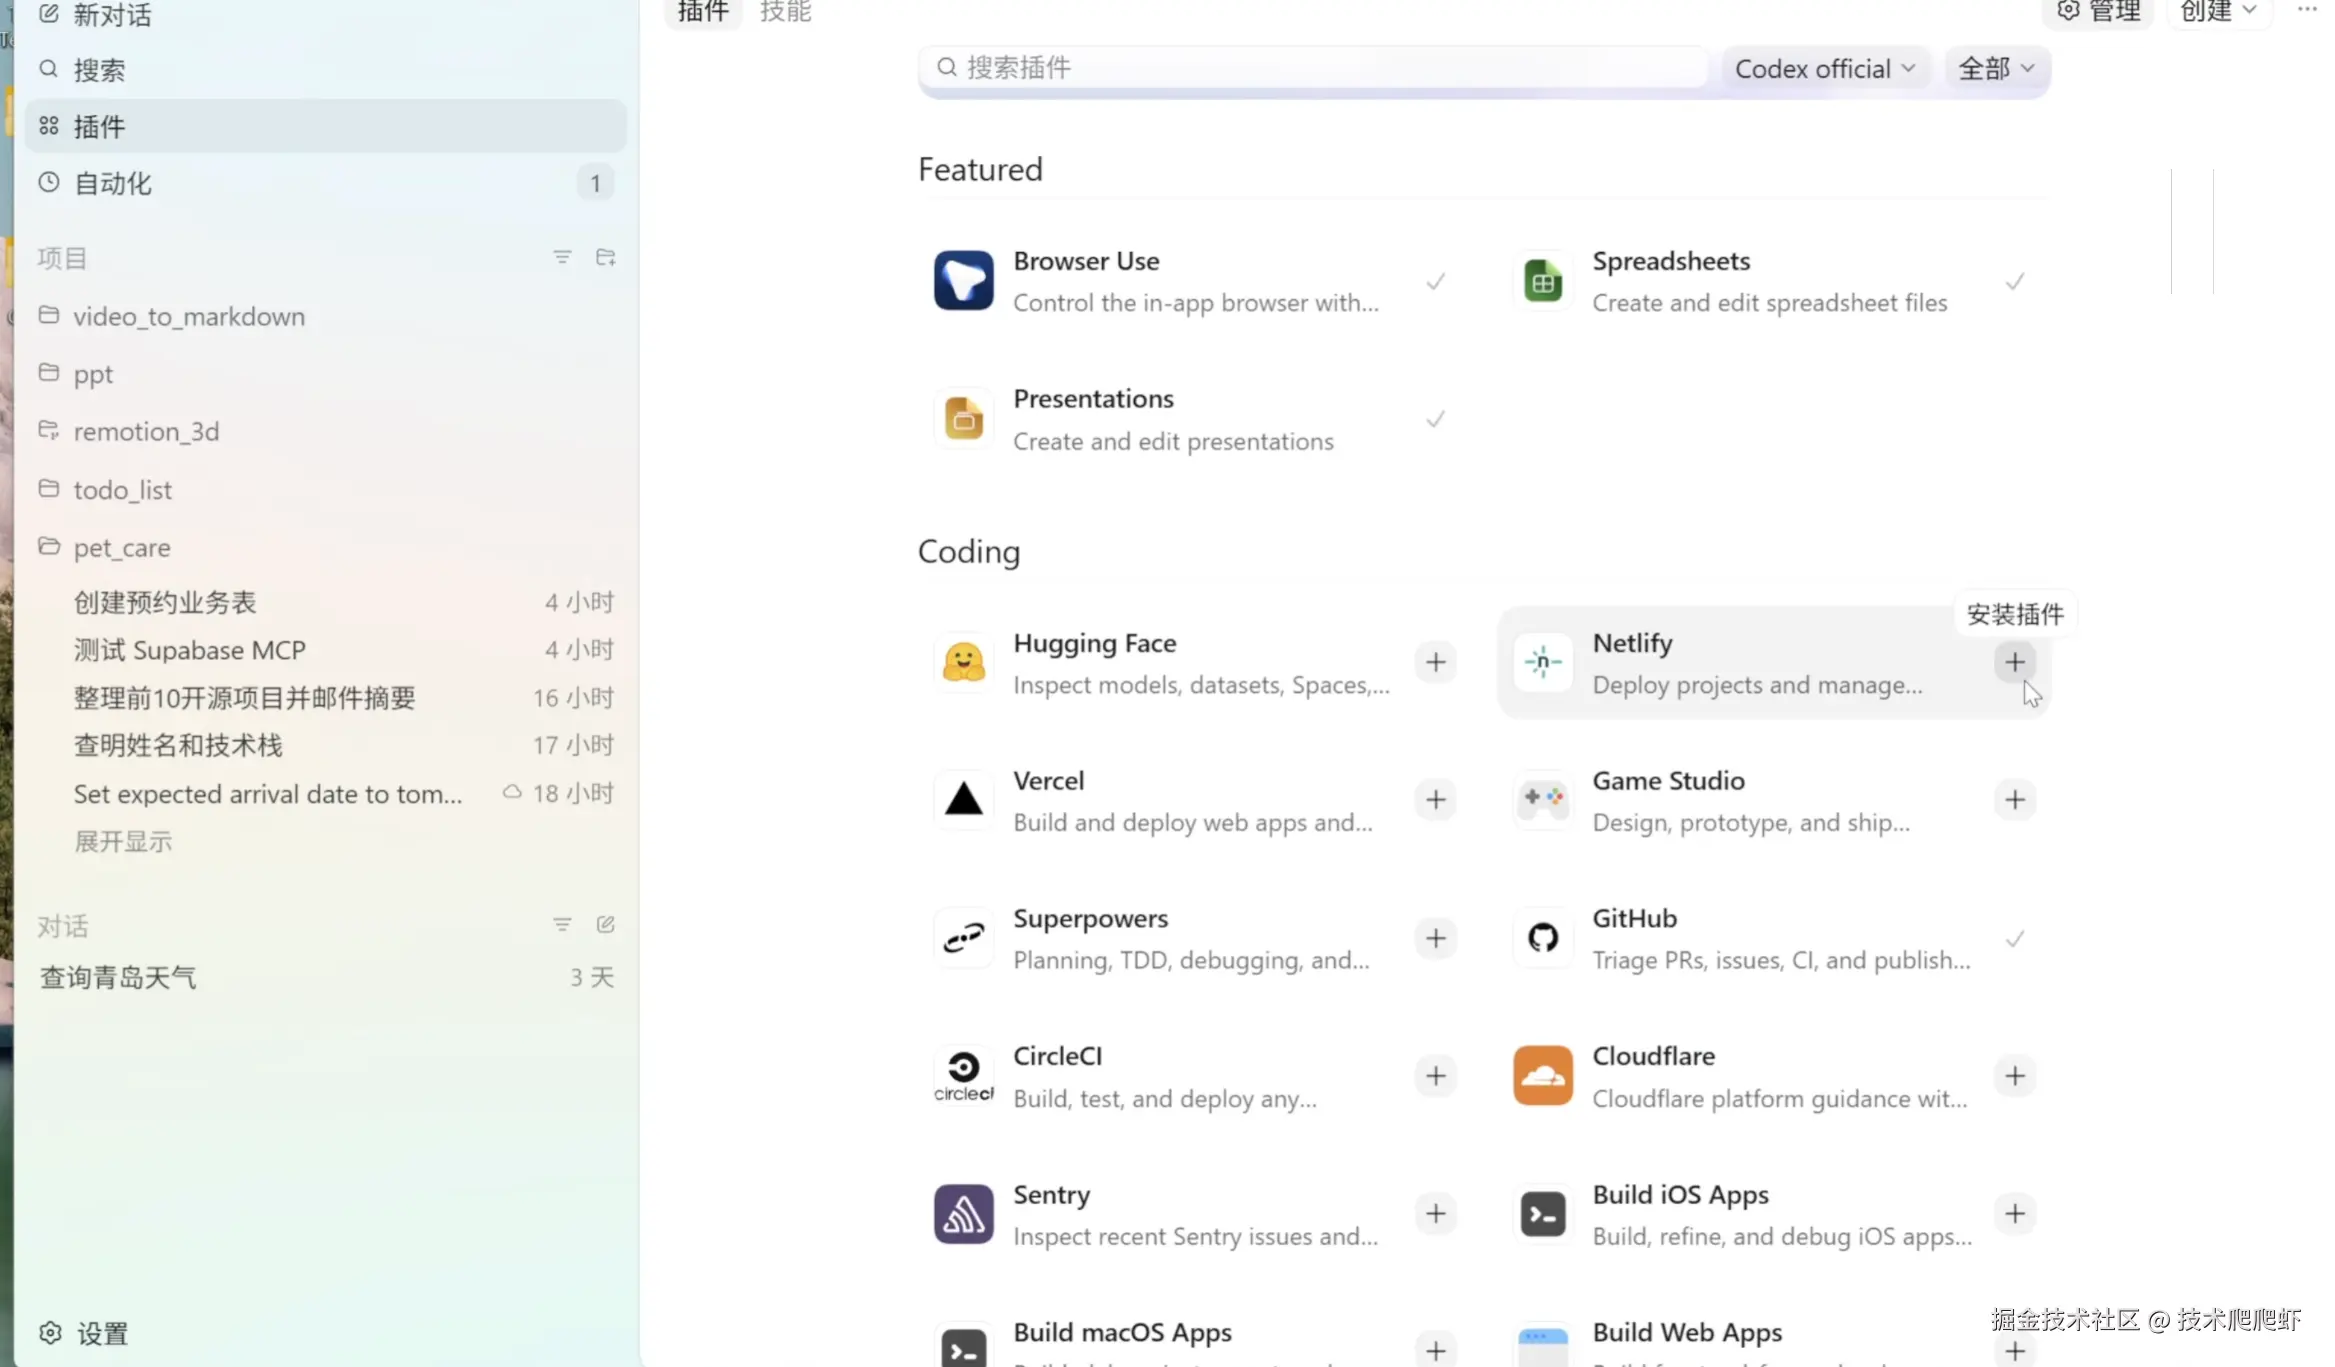The width and height of the screenshot is (2335, 1367).
Task: Open 自动化 in the sidebar
Action: pos(113,184)
